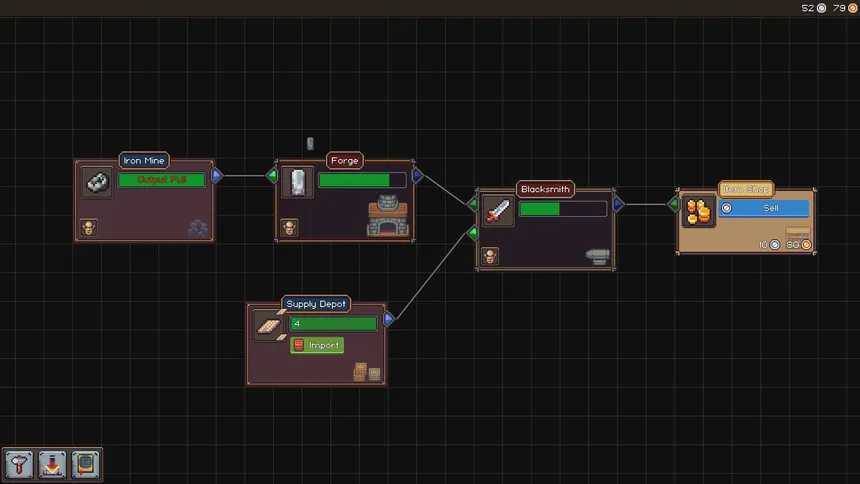860x484 pixels.
Task: Click the Blacksmith progress bar
Action: 562,209
